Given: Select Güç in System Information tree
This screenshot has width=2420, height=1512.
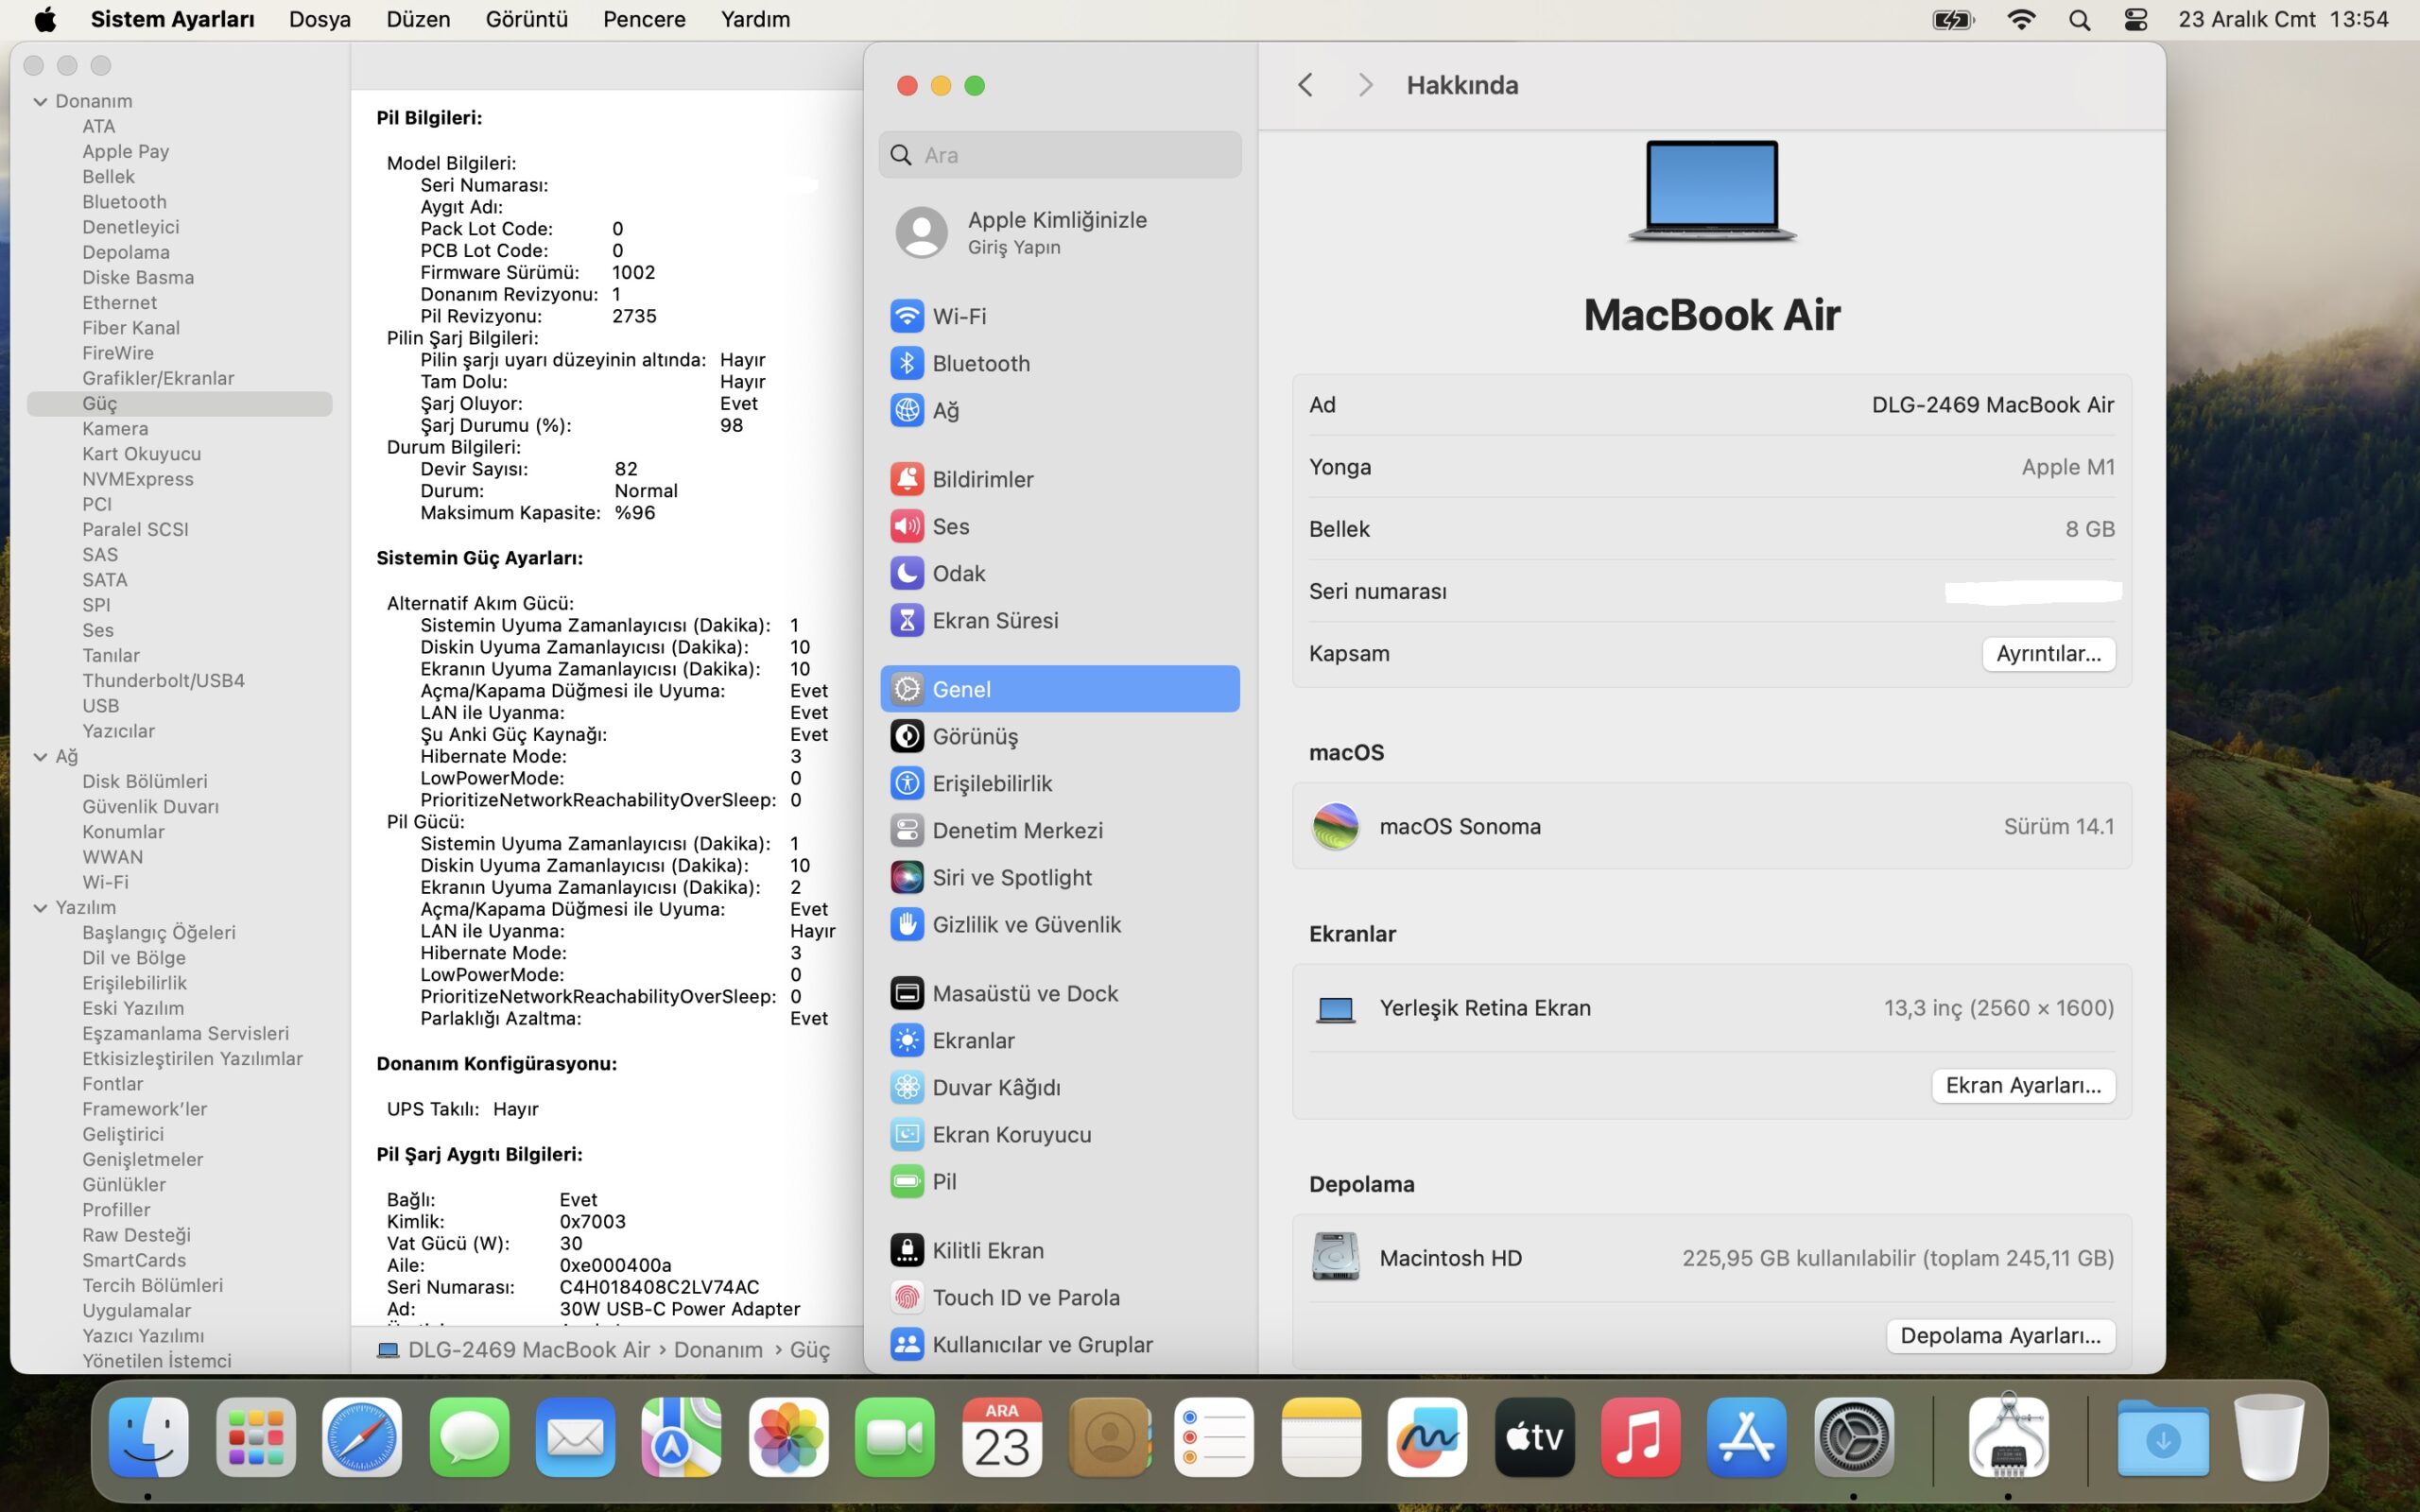Looking at the screenshot, I should (179, 403).
